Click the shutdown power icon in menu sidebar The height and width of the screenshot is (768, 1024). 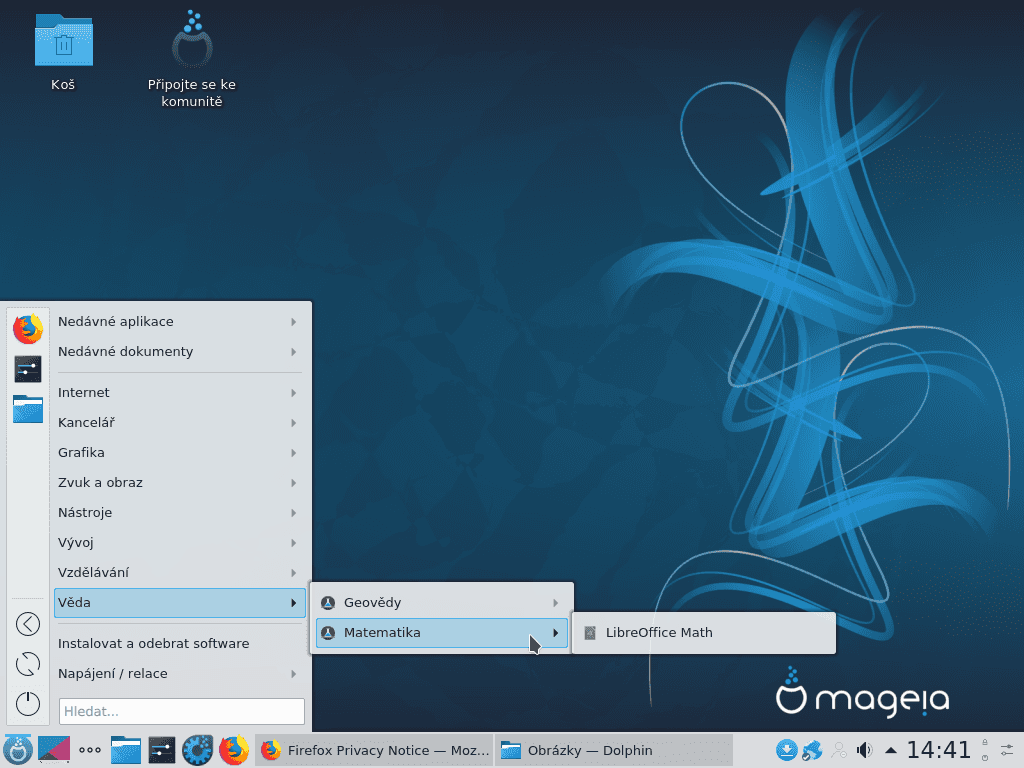pos(27,703)
